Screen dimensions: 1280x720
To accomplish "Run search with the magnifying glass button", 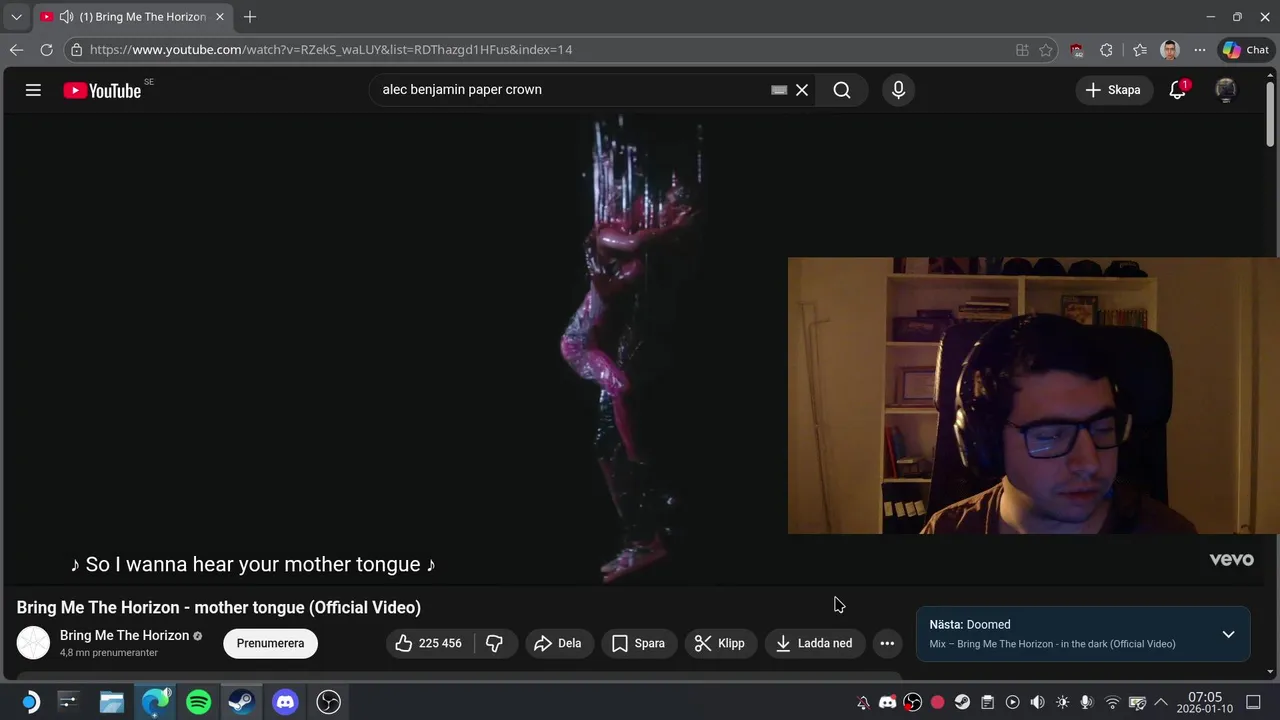I will [842, 90].
